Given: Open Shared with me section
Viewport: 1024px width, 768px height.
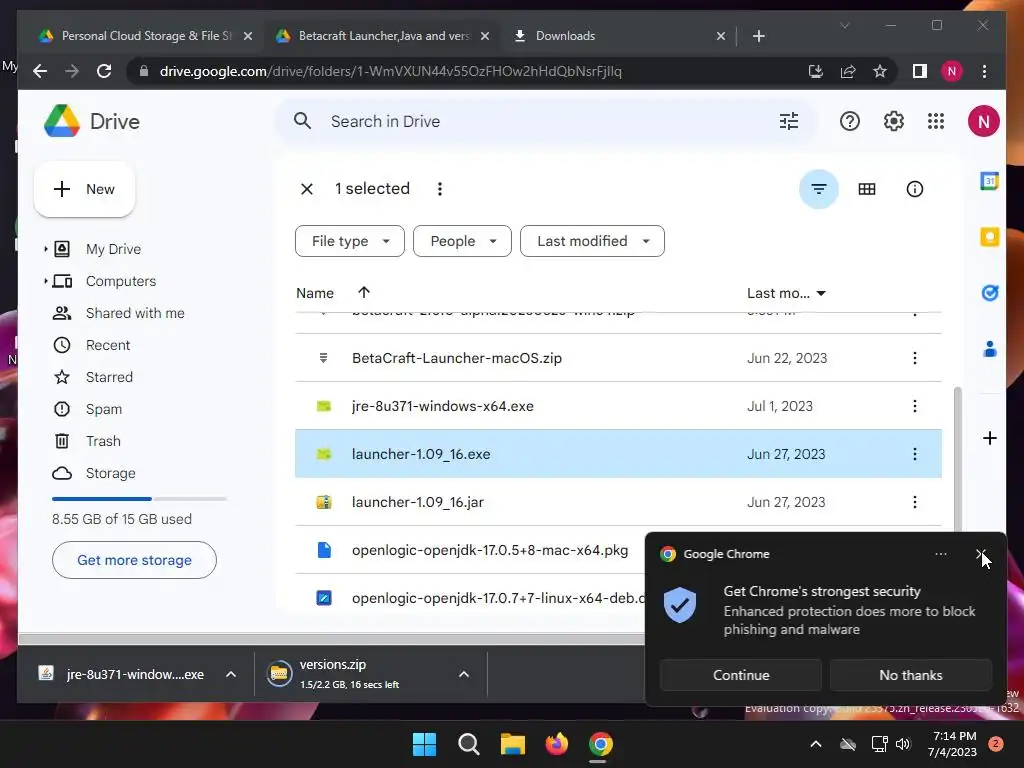Looking at the screenshot, I should (x=135, y=313).
